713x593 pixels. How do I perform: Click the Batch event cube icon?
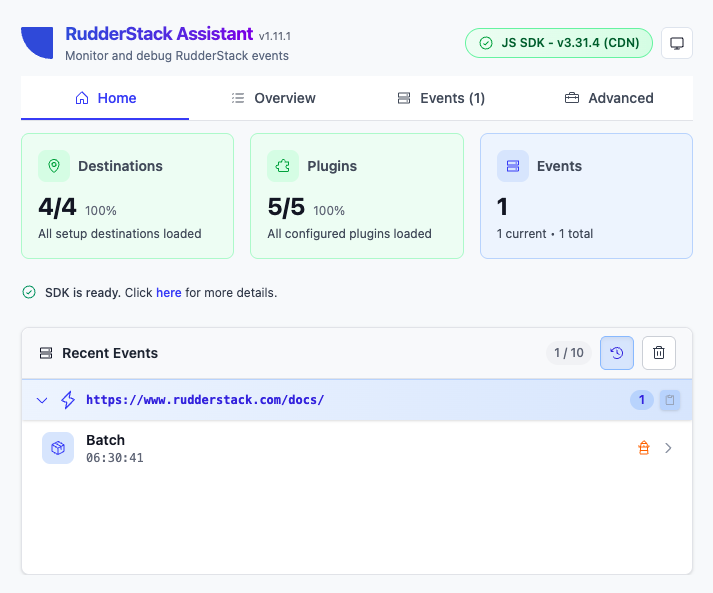(x=58, y=448)
